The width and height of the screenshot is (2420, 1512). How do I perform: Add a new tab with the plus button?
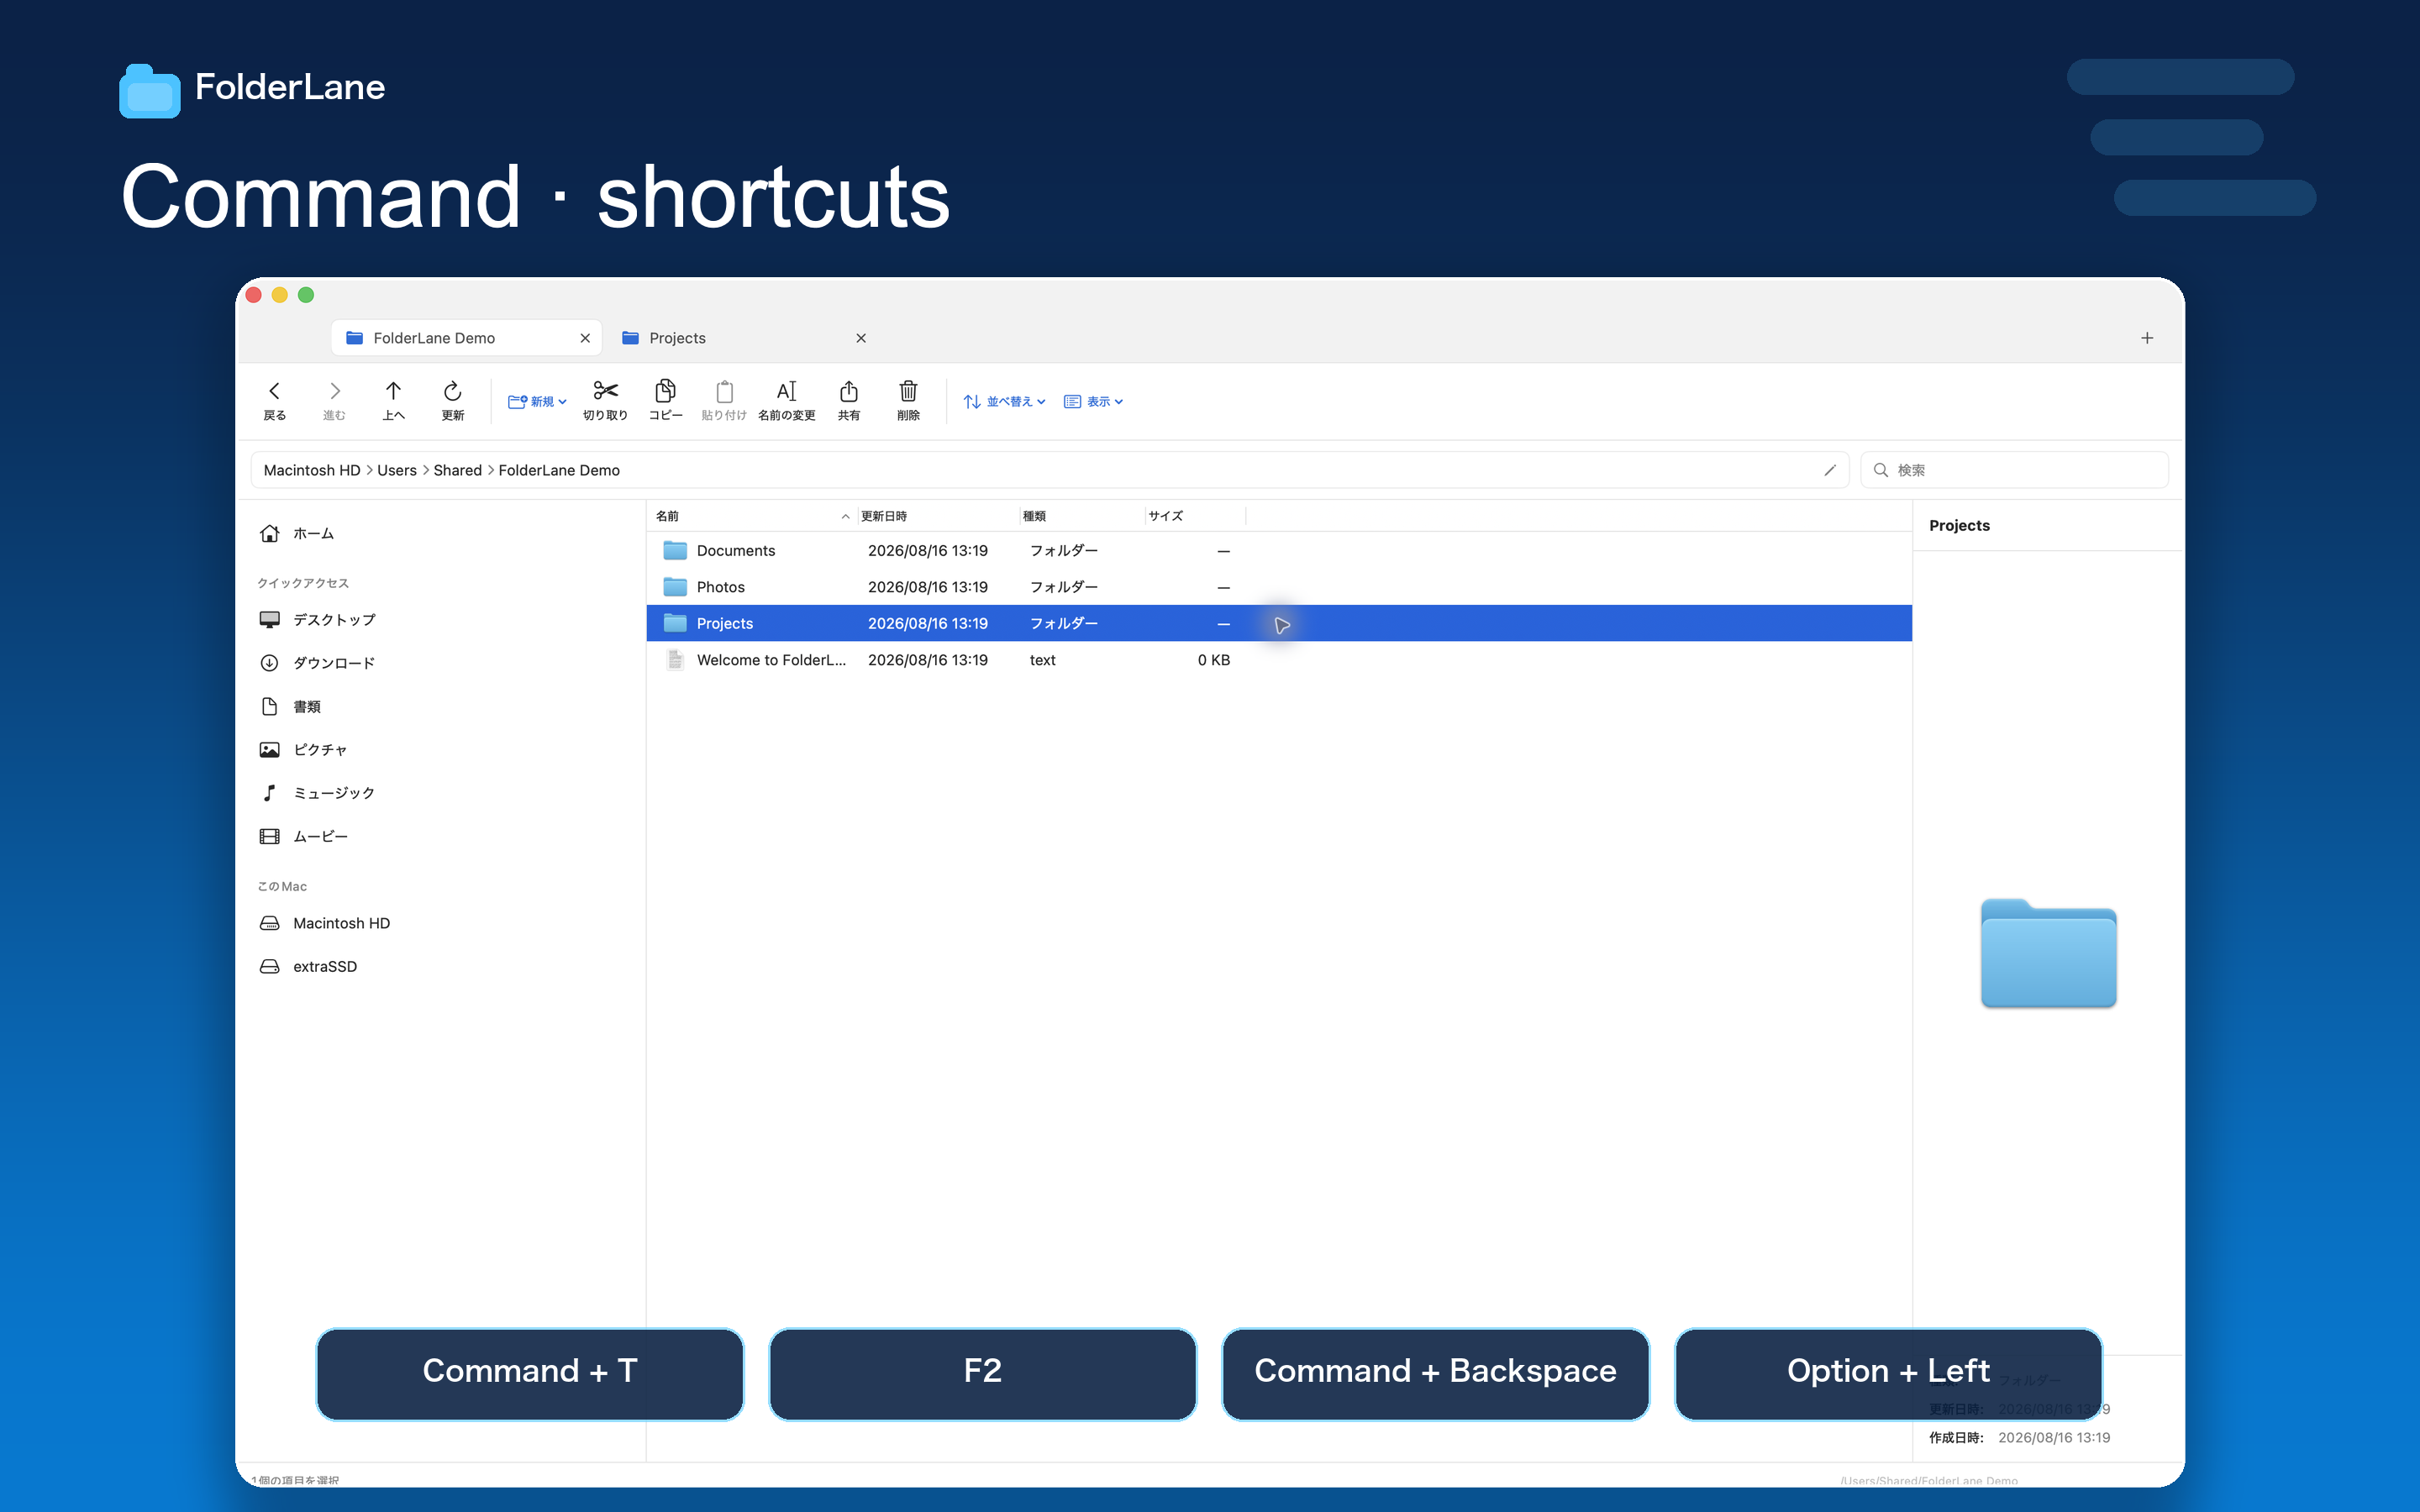(2147, 338)
